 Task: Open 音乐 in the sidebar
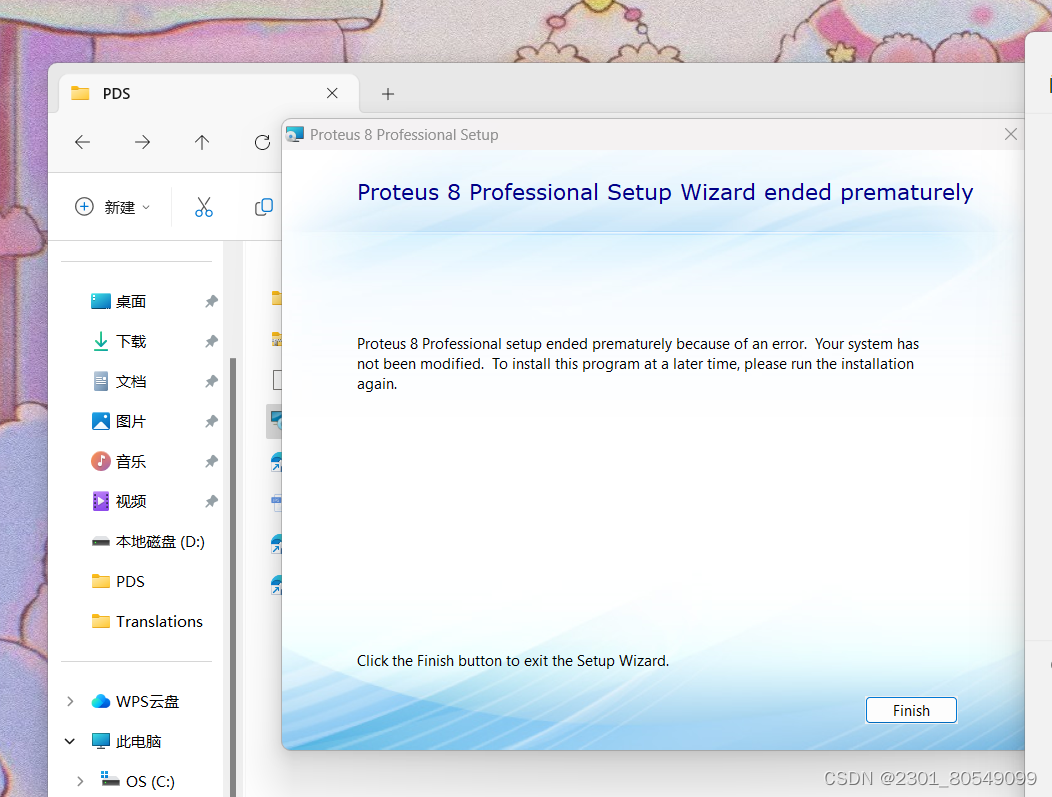118,462
